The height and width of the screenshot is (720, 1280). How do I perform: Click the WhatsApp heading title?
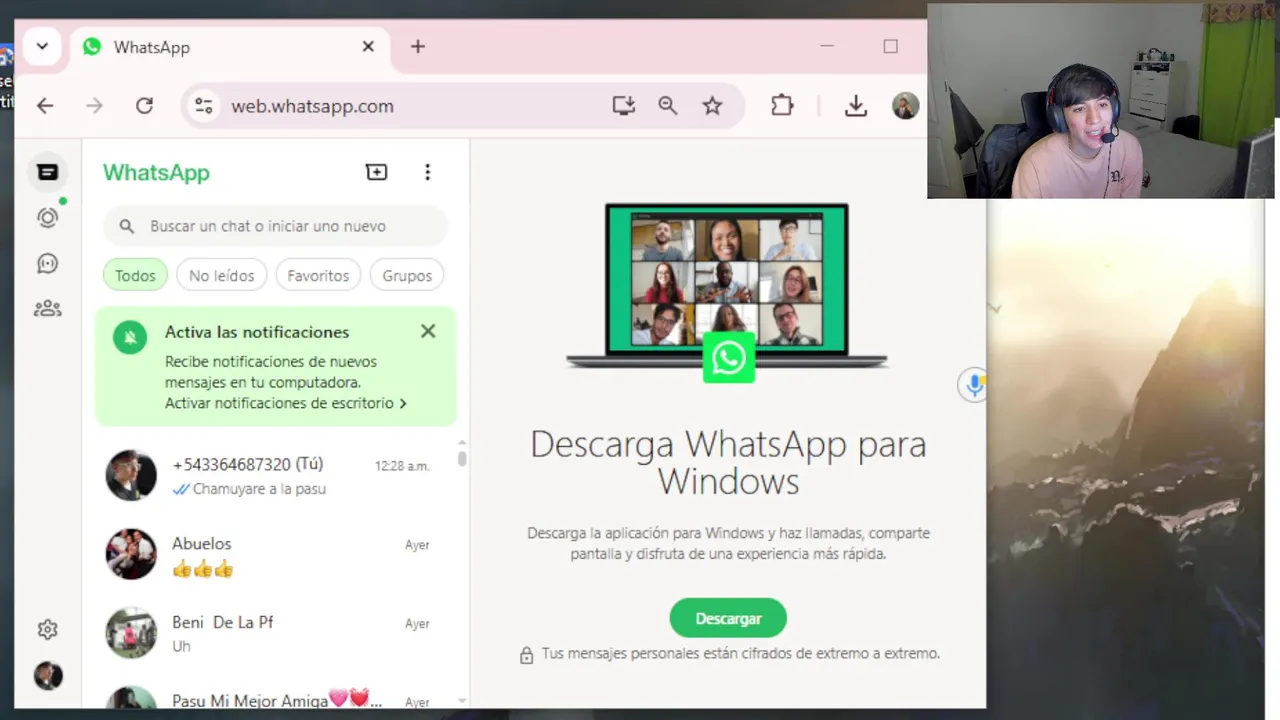tap(156, 172)
